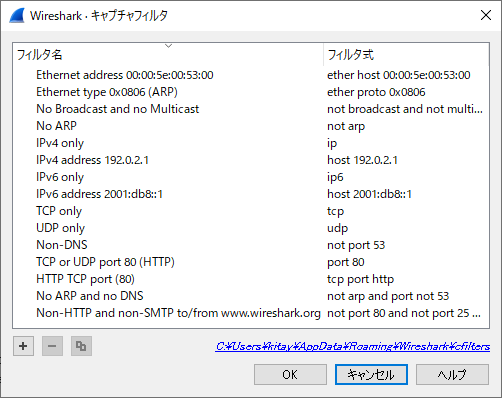The height and width of the screenshot is (398, 502).
Task: Click the キャンセル button
Action: tap(371, 375)
